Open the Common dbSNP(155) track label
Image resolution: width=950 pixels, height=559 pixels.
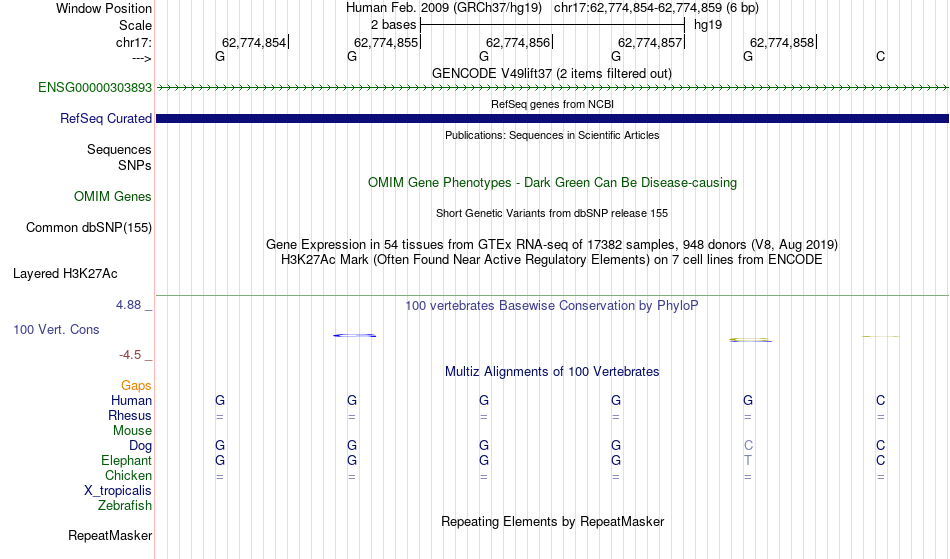click(88, 227)
